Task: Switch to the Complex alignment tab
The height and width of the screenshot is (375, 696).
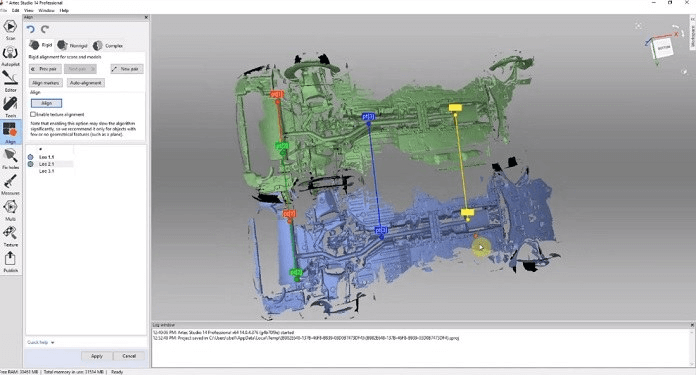Action: pos(108,45)
